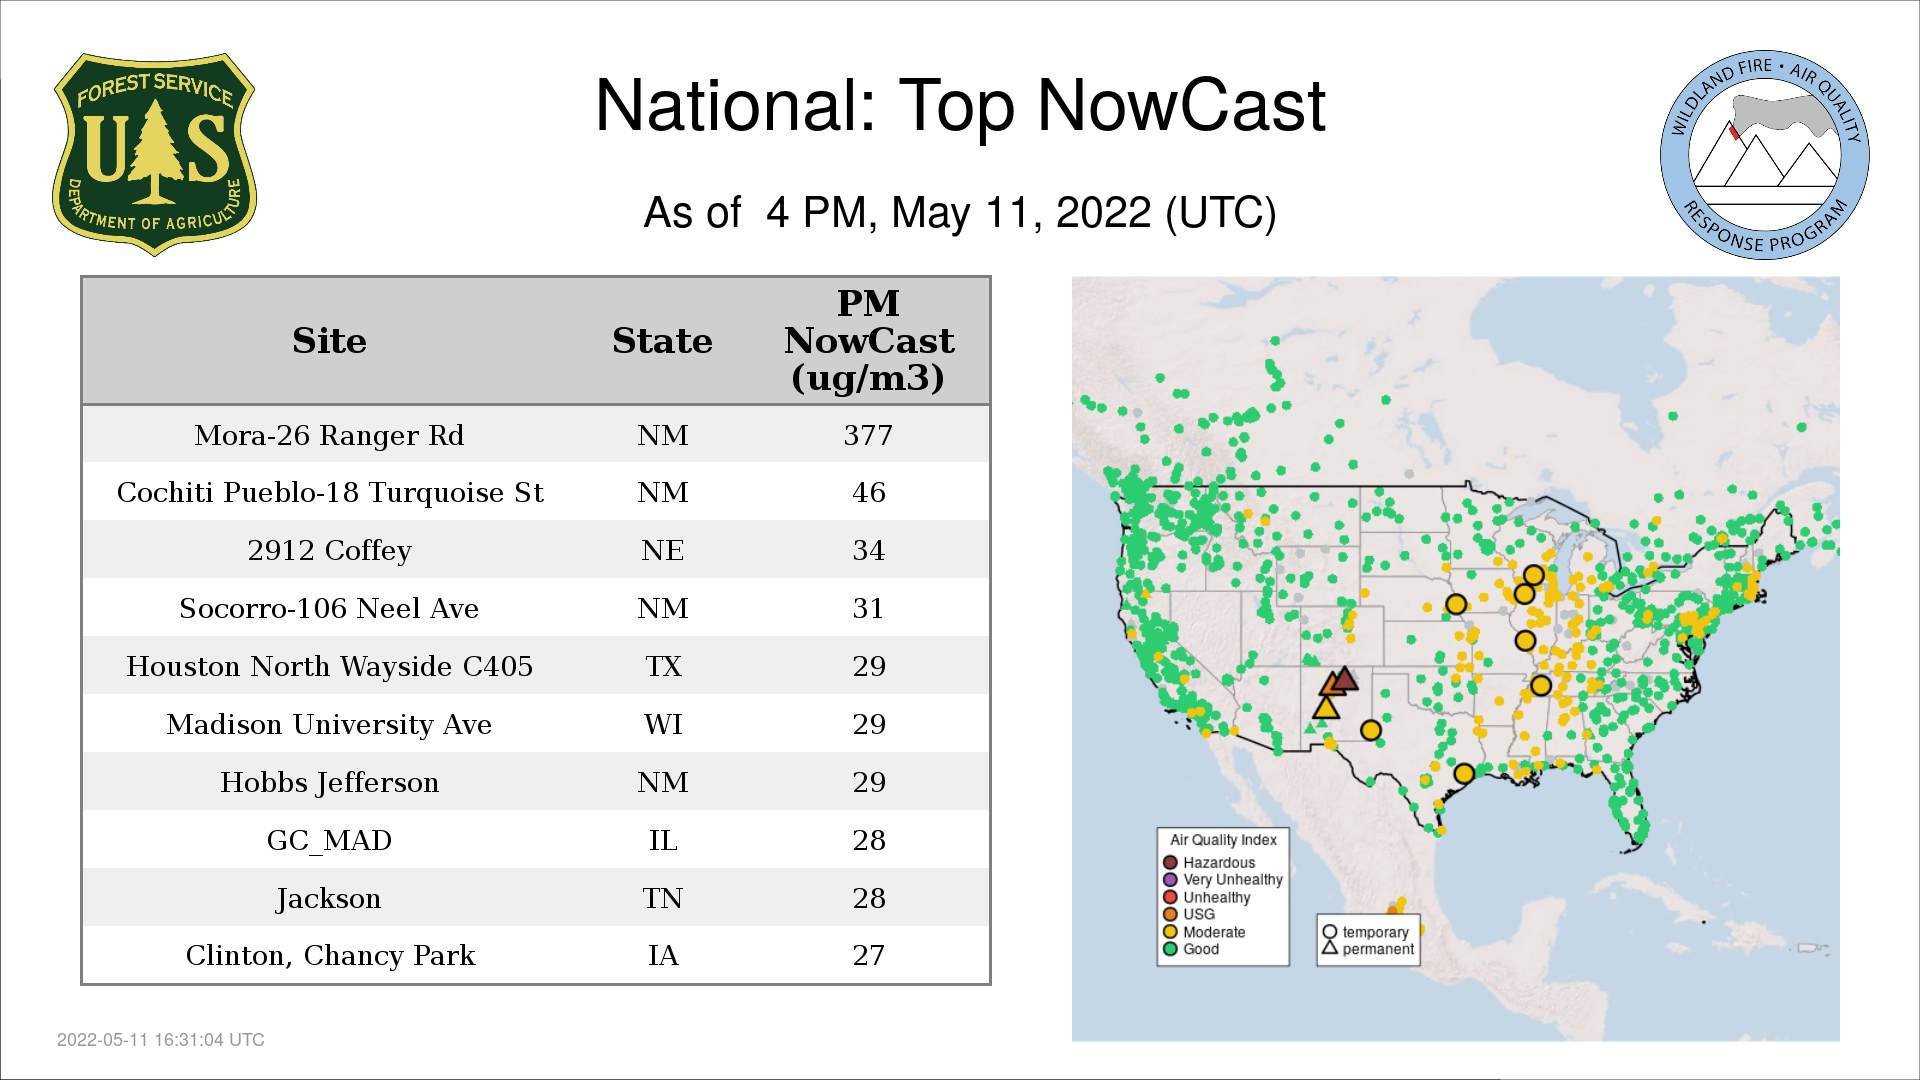Click the yellow circle marker near Houston
This screenshot has height=1080, width=1920.
(1464, 773)
